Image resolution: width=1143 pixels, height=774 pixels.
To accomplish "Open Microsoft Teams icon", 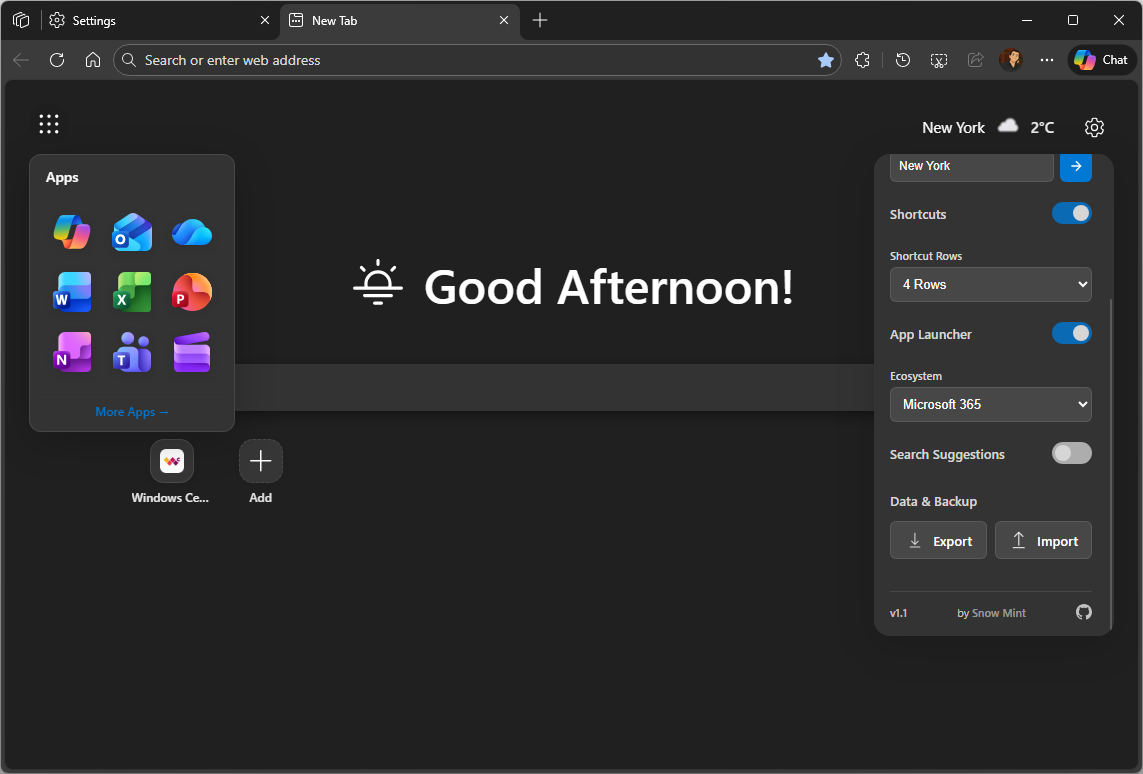I will [131, 351].
